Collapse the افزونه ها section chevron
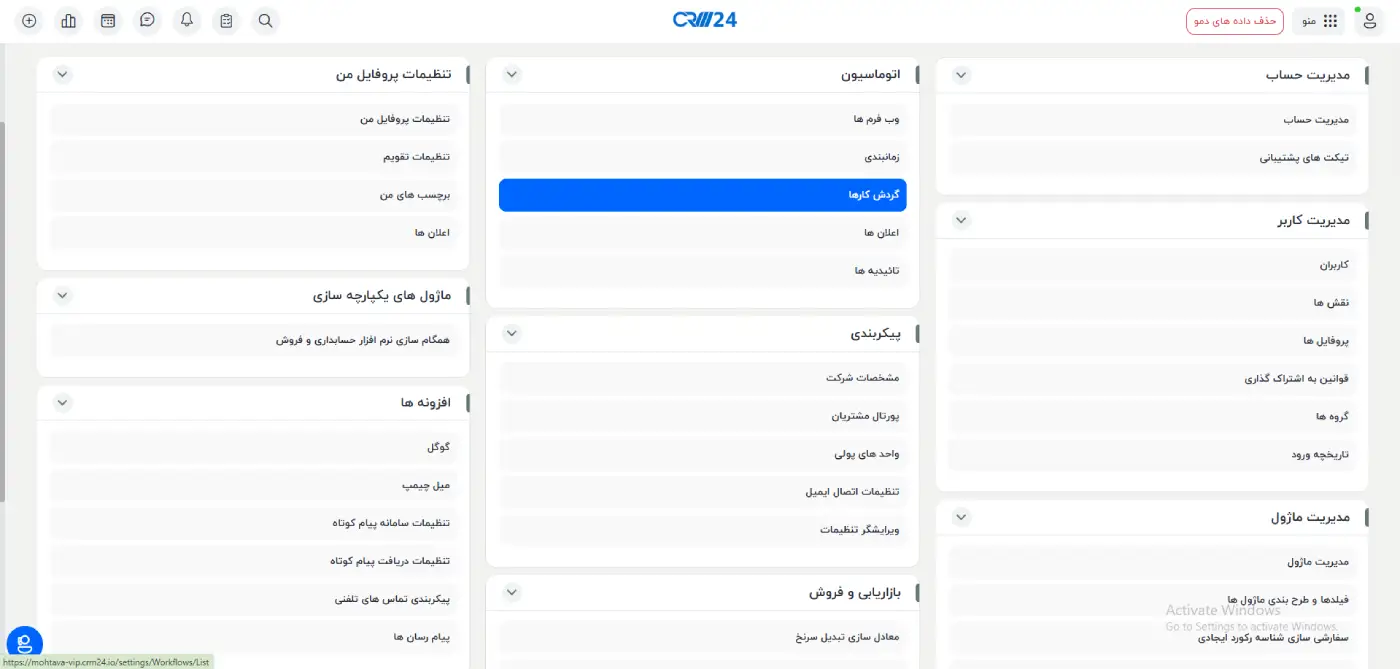This screenshot has height=669, width=1400. [62, 402]
